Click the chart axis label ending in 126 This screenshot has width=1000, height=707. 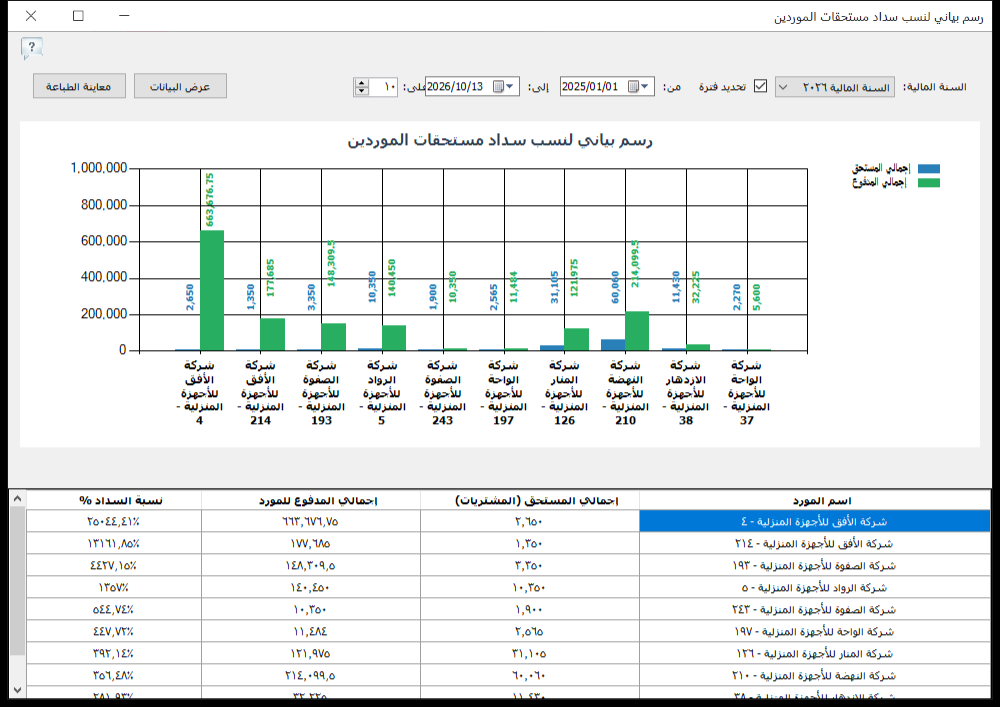coord(564,393)
